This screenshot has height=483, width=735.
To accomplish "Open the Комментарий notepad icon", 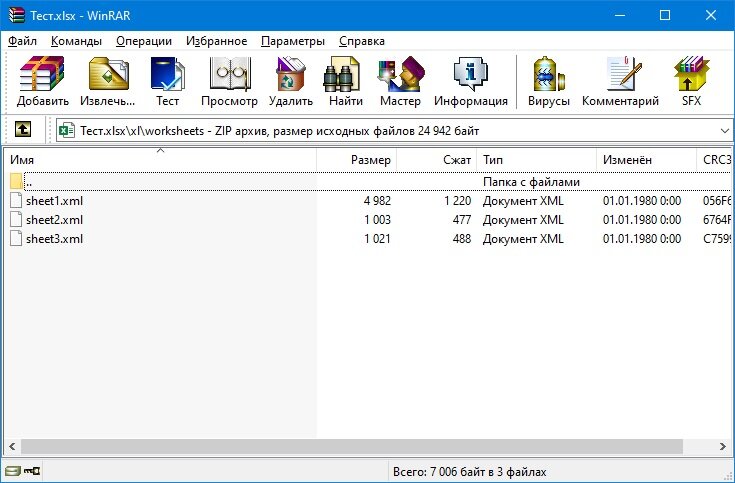I will pyautogui.click(x=623, y=74).
